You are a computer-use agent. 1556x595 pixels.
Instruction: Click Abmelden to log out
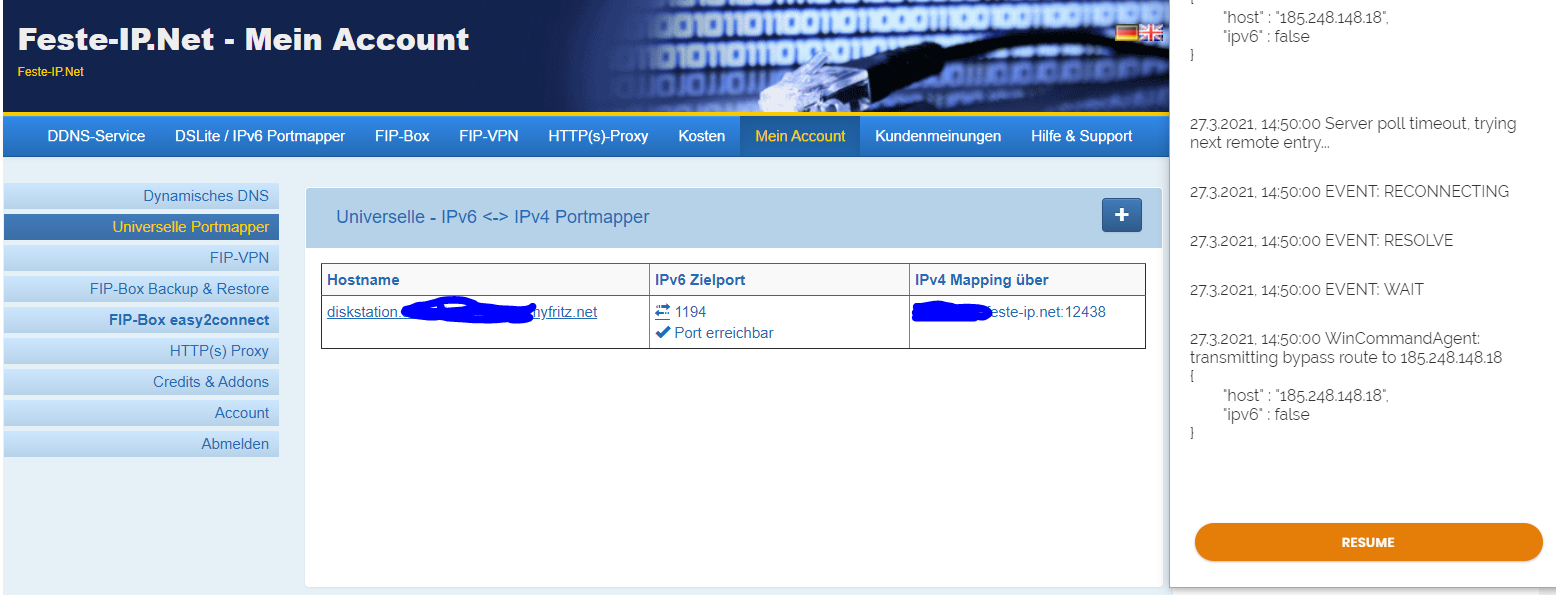click(235, 444)
